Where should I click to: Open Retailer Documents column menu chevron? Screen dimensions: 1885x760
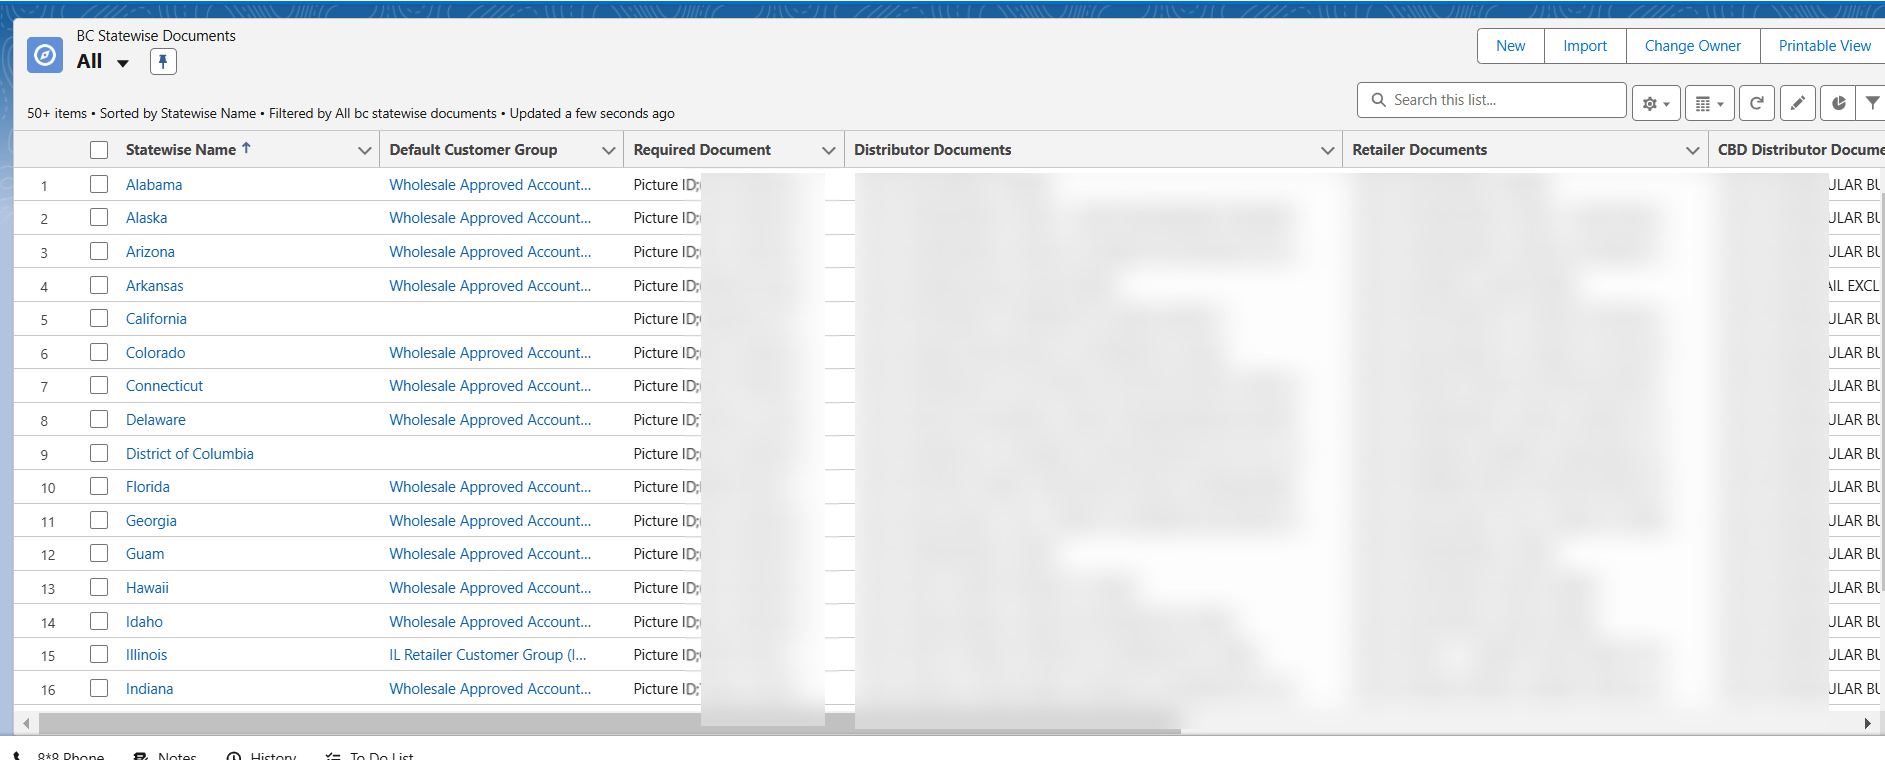click(1692, 150)
